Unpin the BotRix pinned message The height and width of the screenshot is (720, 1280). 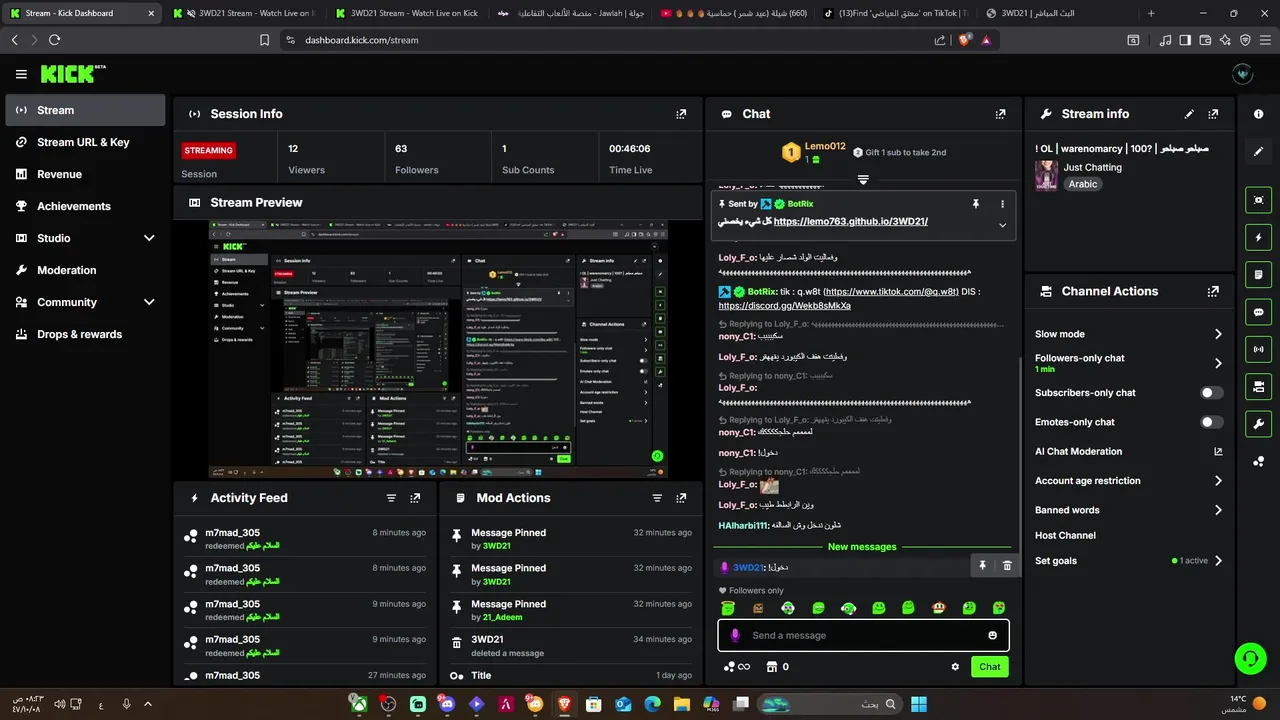[x=976, y=204]
